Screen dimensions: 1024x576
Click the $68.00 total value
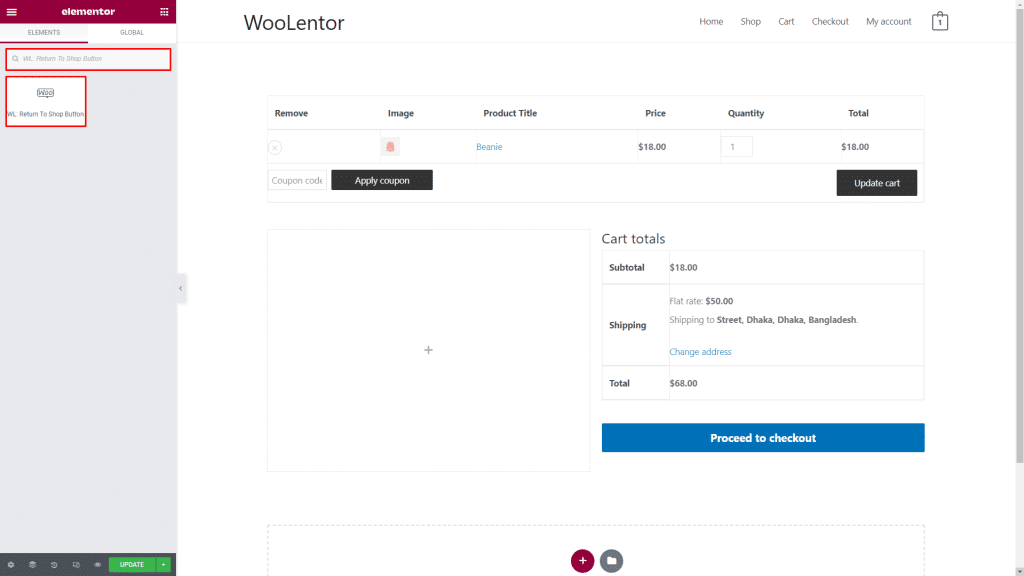tap(683, 383)
